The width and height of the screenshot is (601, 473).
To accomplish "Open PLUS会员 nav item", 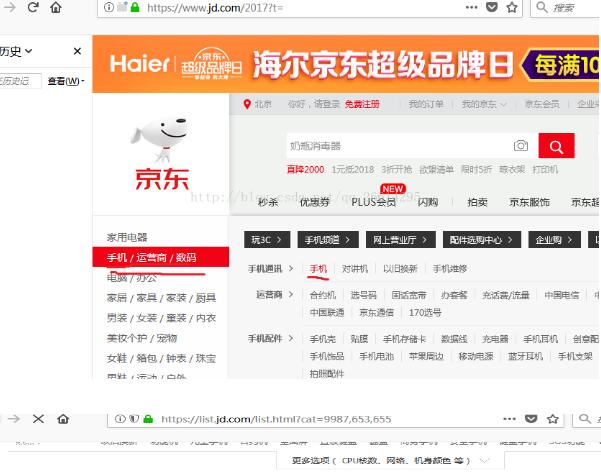I will 374,202.
